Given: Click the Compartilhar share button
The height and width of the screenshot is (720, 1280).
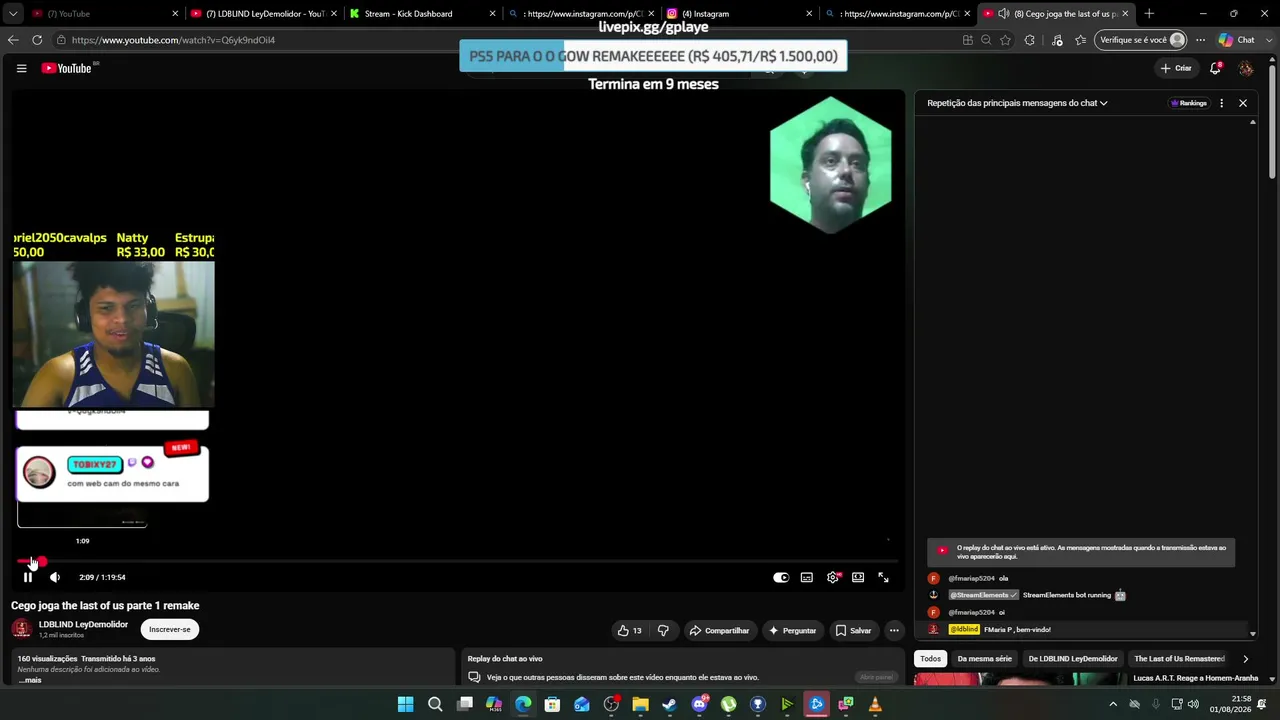Looking at the screenshot, I should pos(719,630).
